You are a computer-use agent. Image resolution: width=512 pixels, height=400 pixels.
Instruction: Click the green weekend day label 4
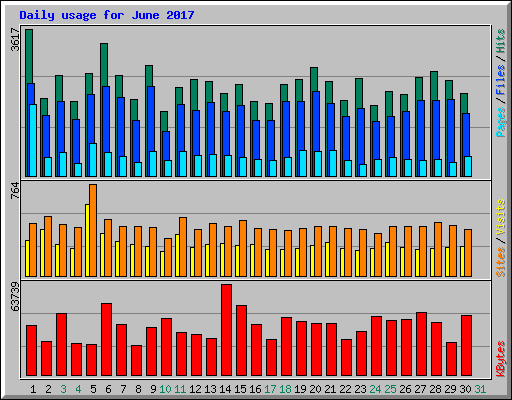coord(78,389)
